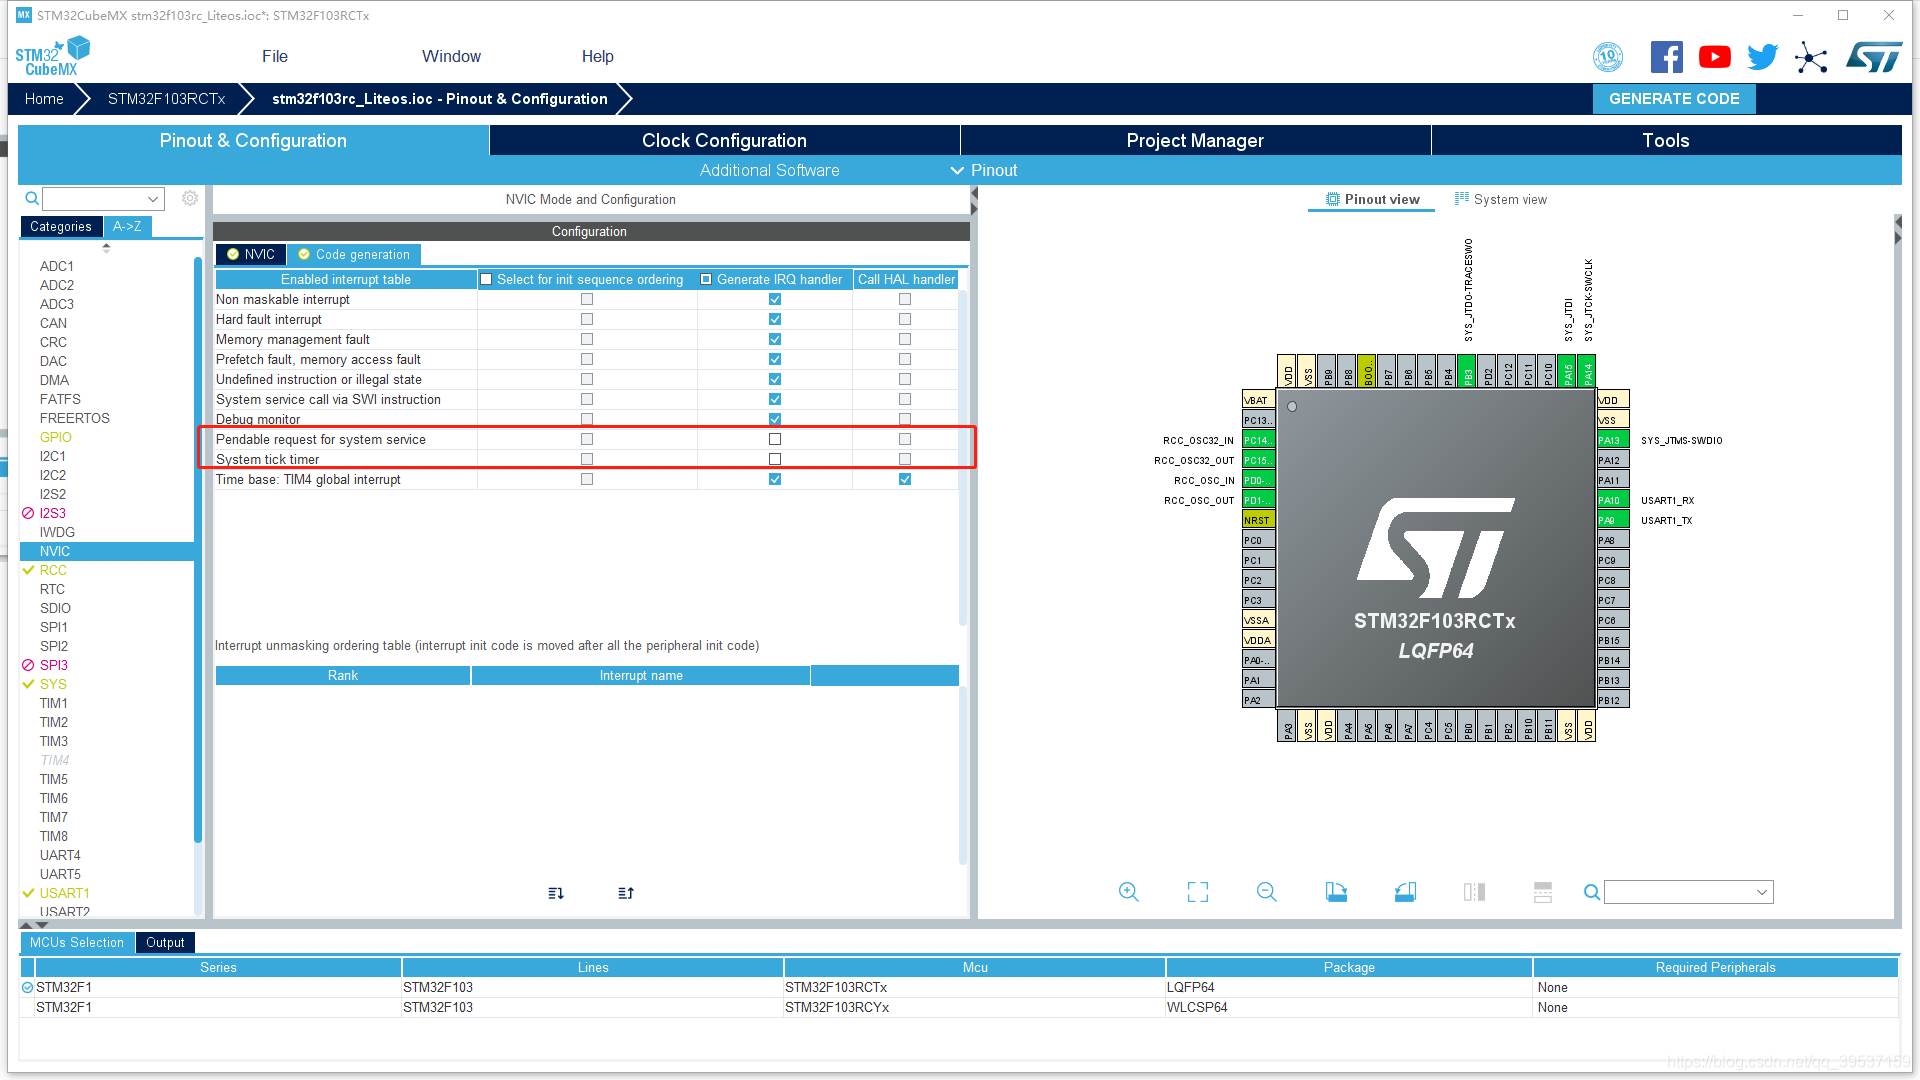Open the peripheral search combo box dropdown
This screenshot has height=1080, width=1920.
153,199
